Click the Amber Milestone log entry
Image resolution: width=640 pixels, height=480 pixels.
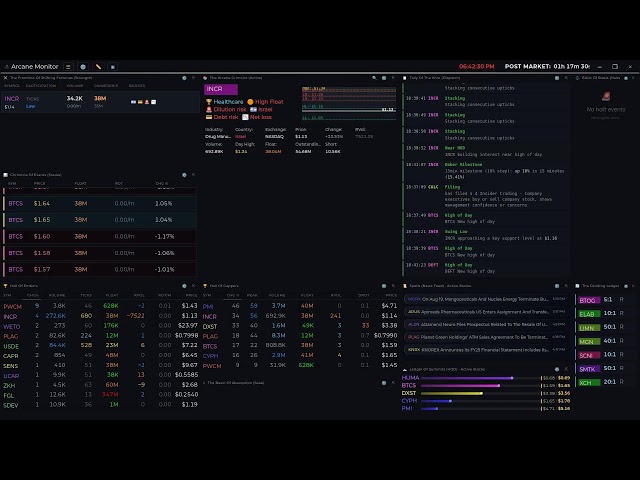(x=486, y=171)
